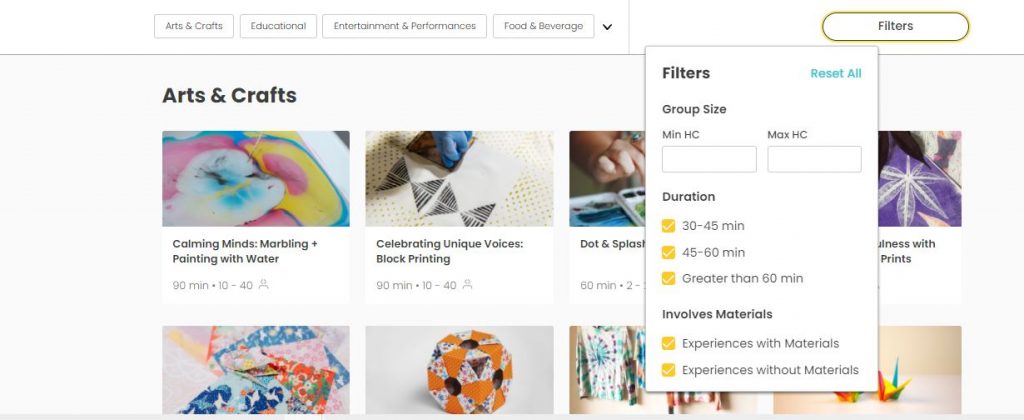
Task: Expand the category chevron after Food & Beverage
Action: 607,27
